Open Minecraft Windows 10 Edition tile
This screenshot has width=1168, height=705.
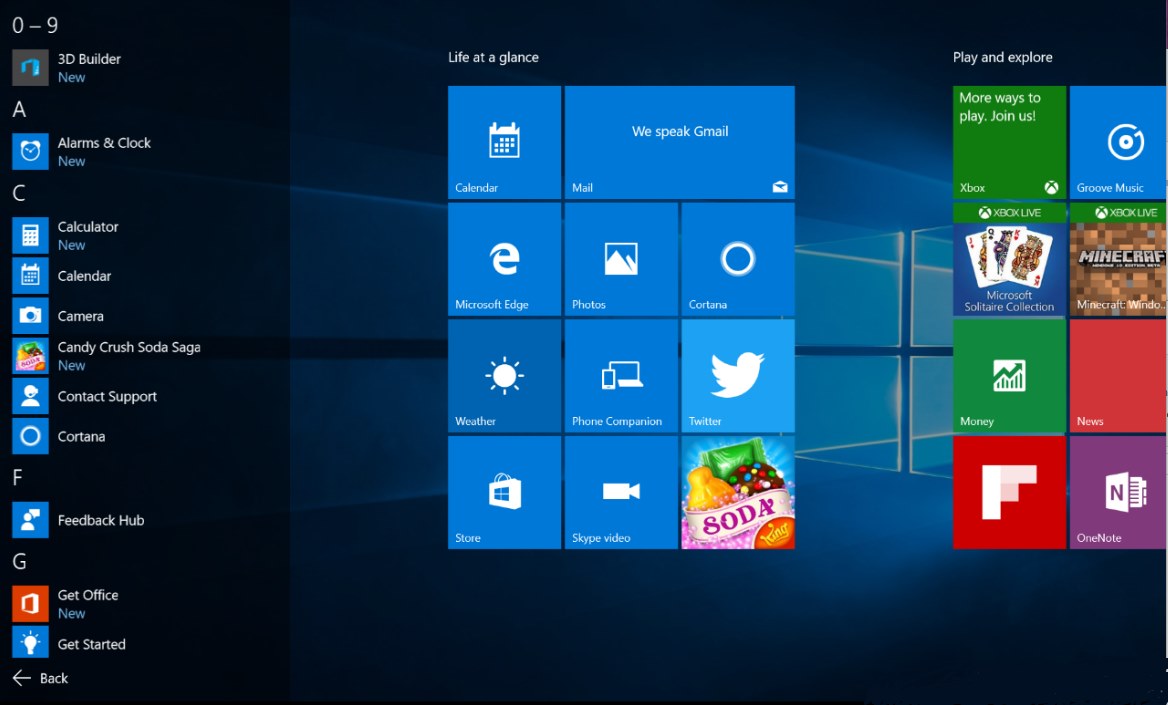tap(1118, 259)
